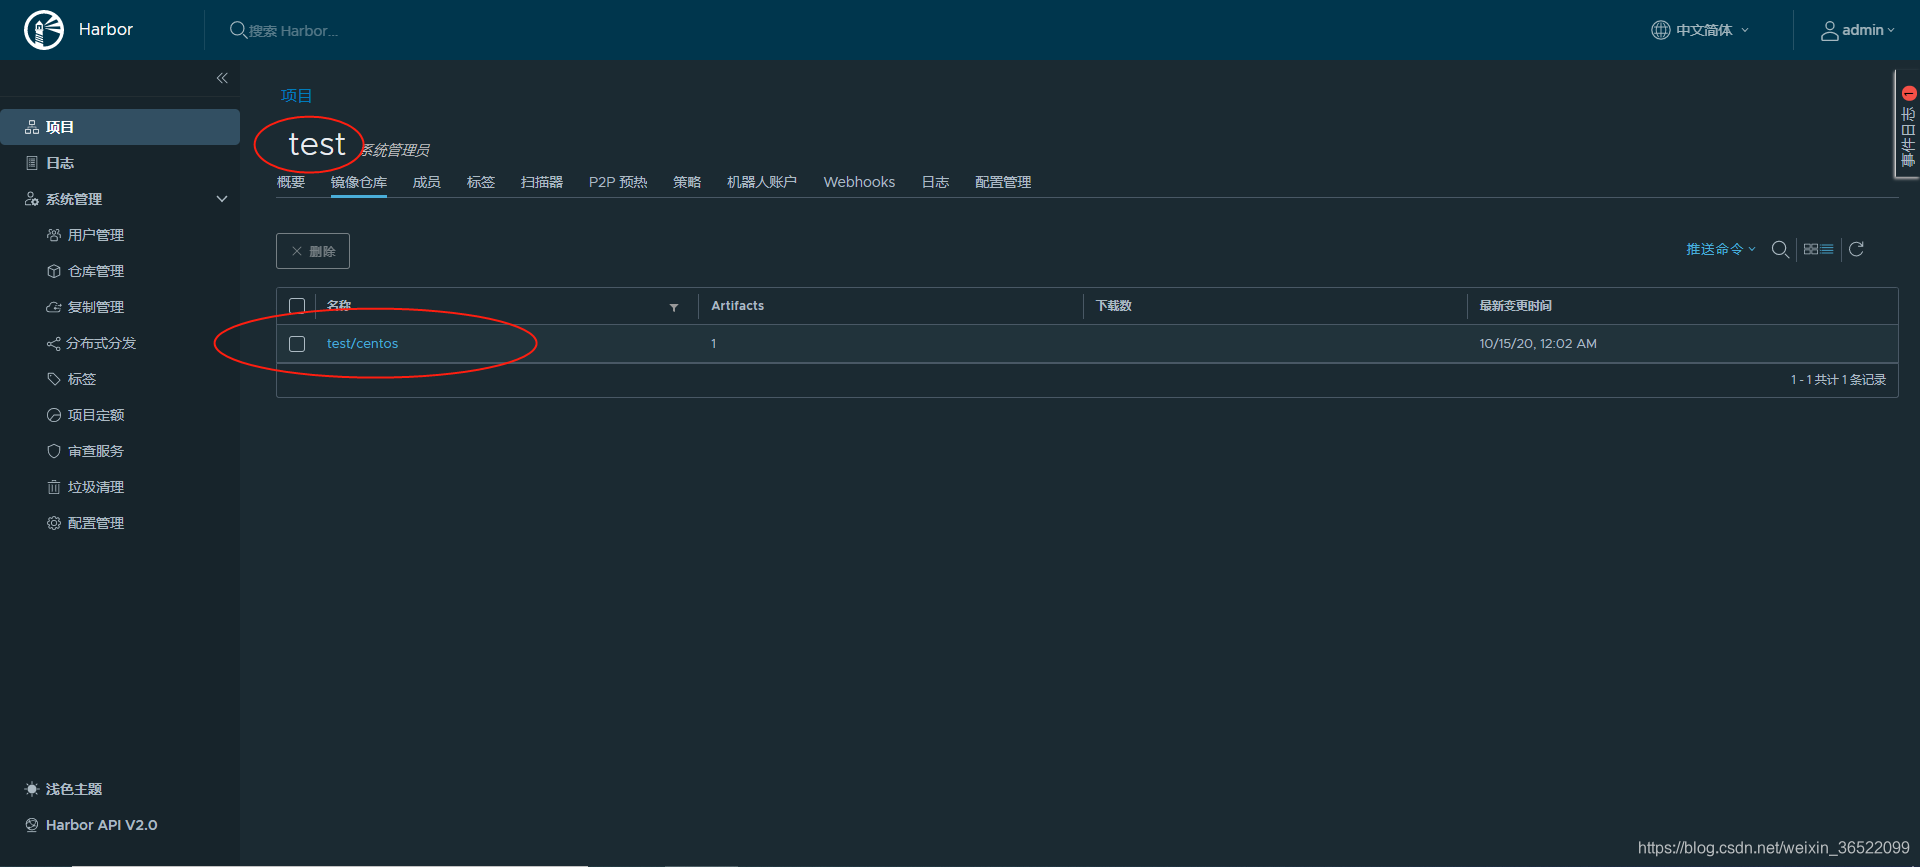Click the globe language icon

[1660, 30]
